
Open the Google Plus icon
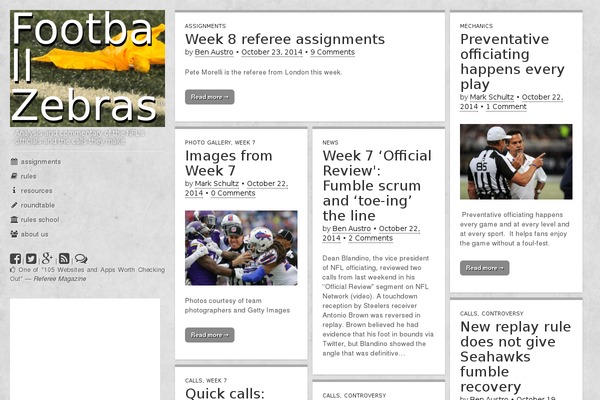(47, 258)
